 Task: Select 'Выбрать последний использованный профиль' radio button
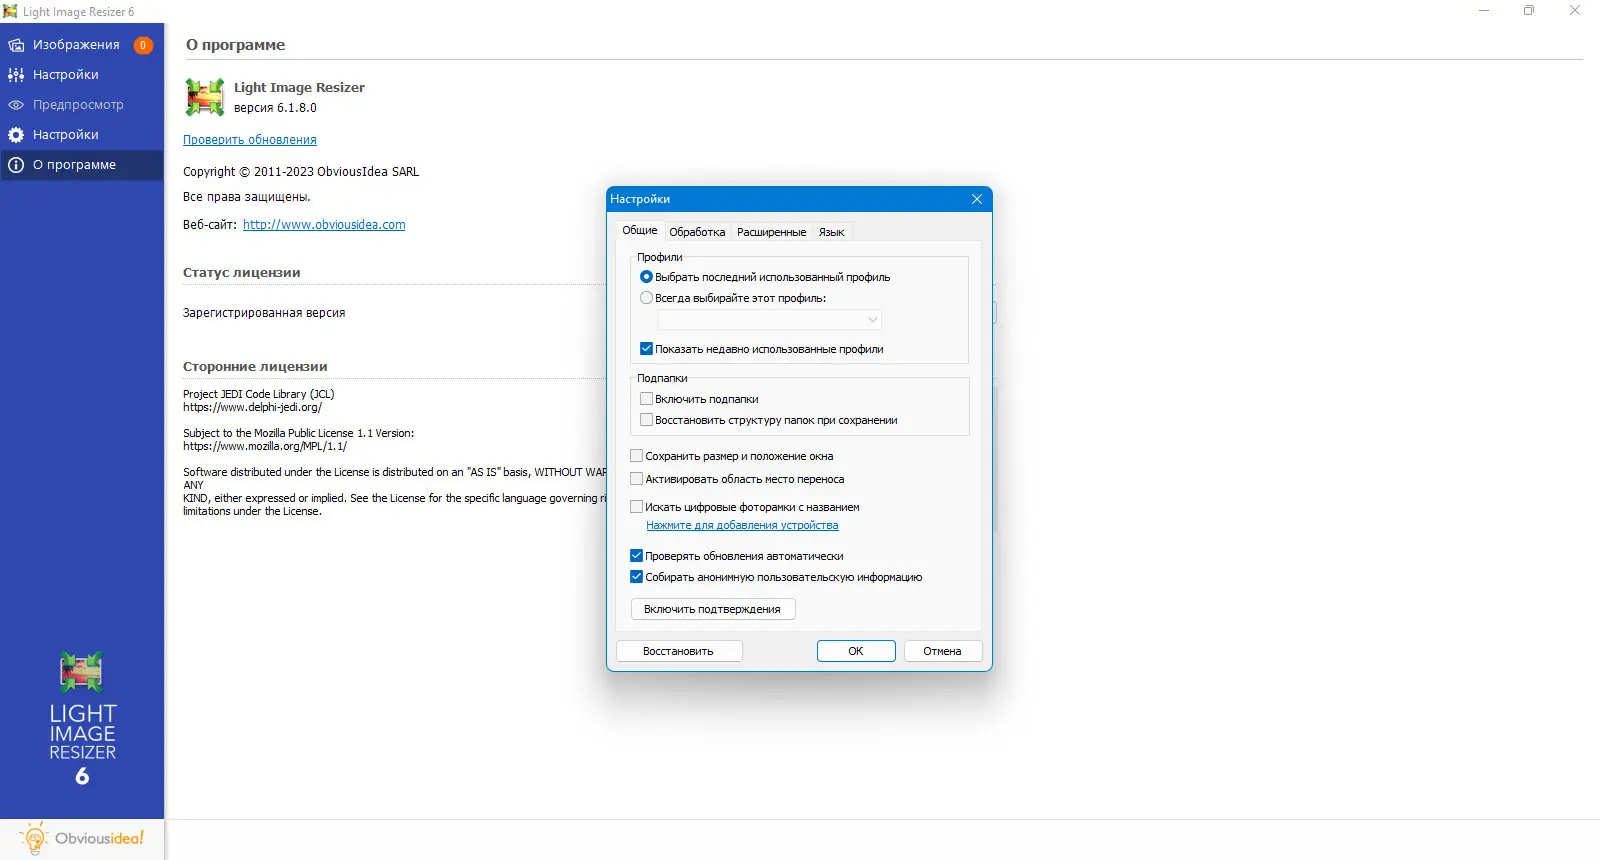coord(646,277)
